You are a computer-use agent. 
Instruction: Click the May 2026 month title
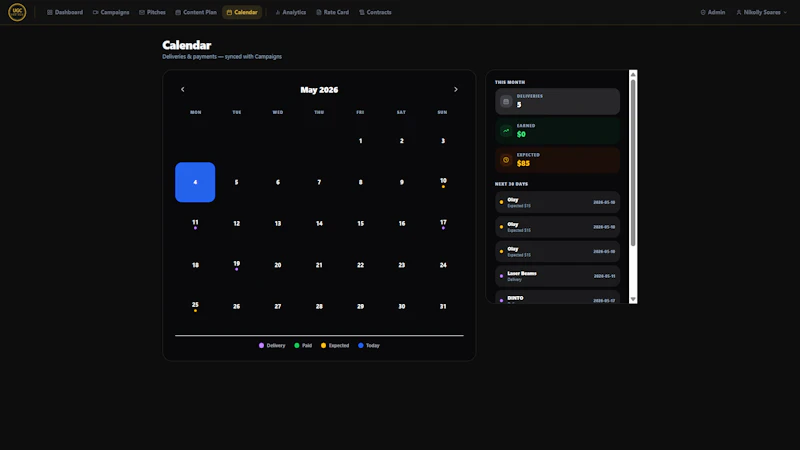[319, 90]
